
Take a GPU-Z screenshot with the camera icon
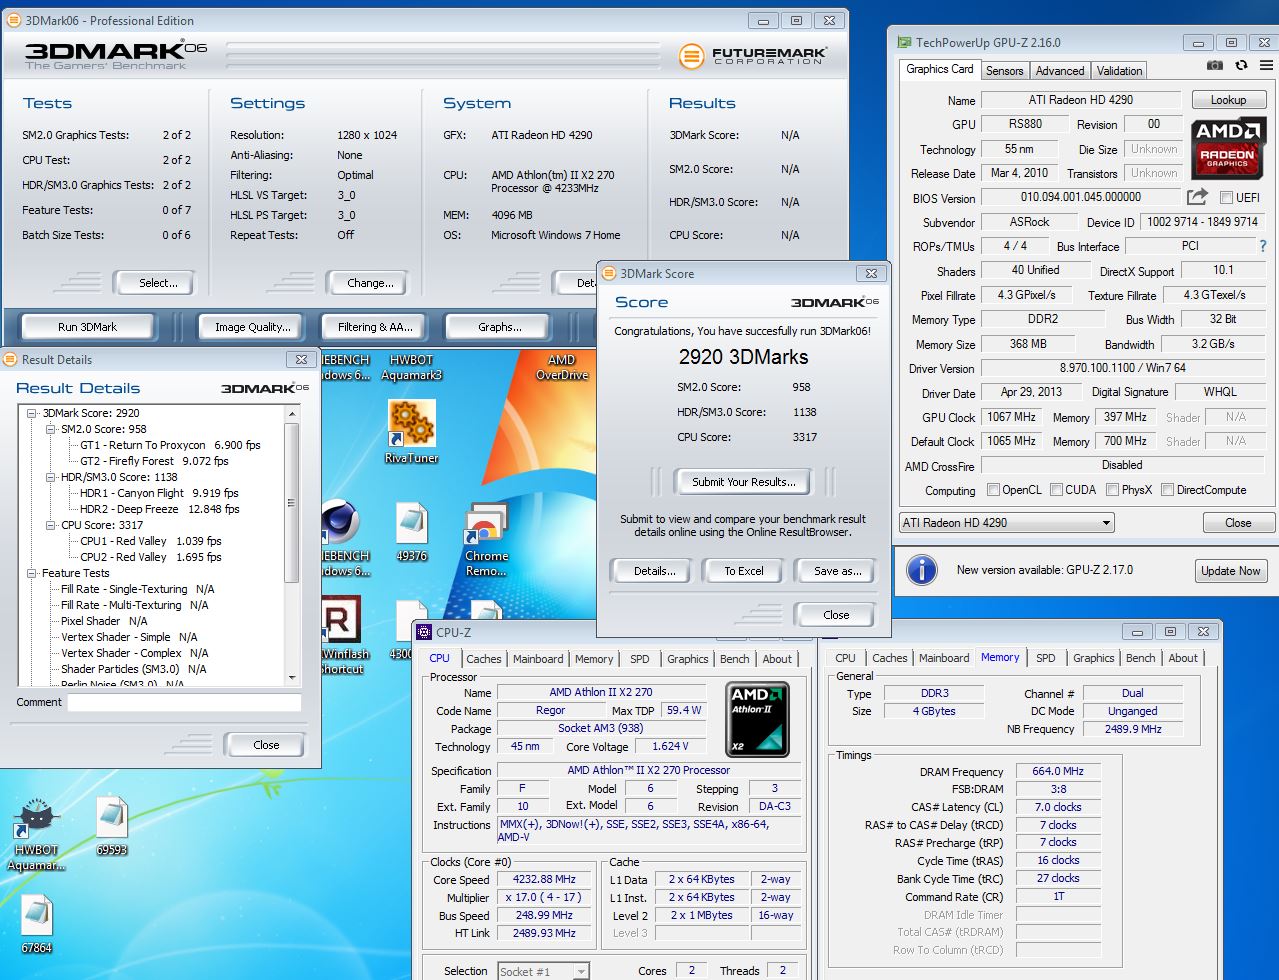1214,66
